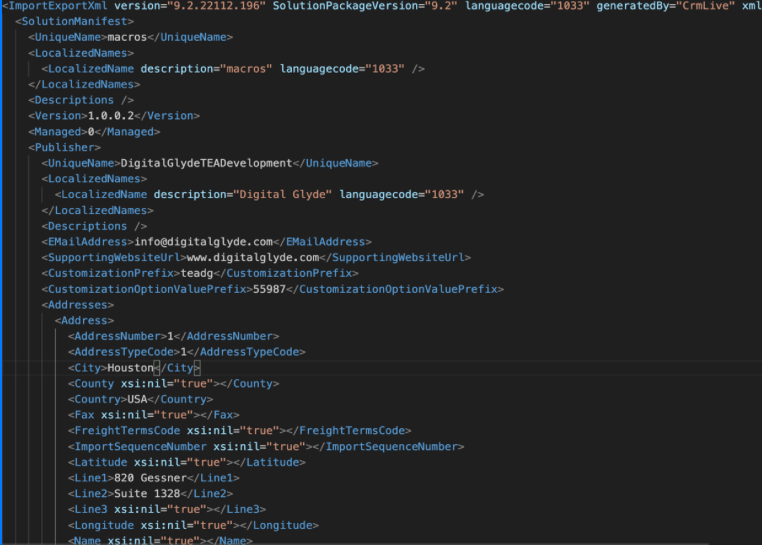Click the opening Addresses tag
This screenshot has height=545, width=762.
pos(78,305)
